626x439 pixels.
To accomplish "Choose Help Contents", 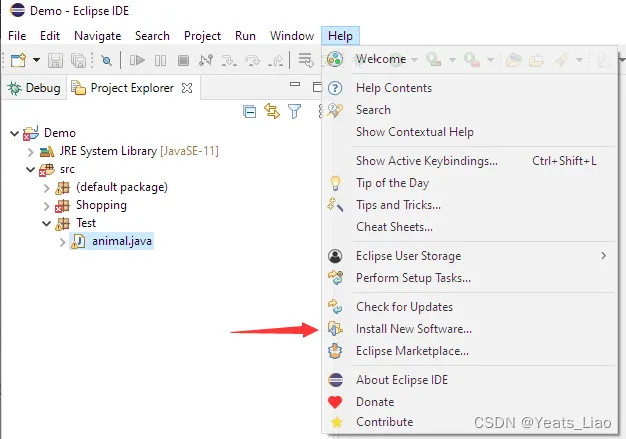I will click(470, 88).
